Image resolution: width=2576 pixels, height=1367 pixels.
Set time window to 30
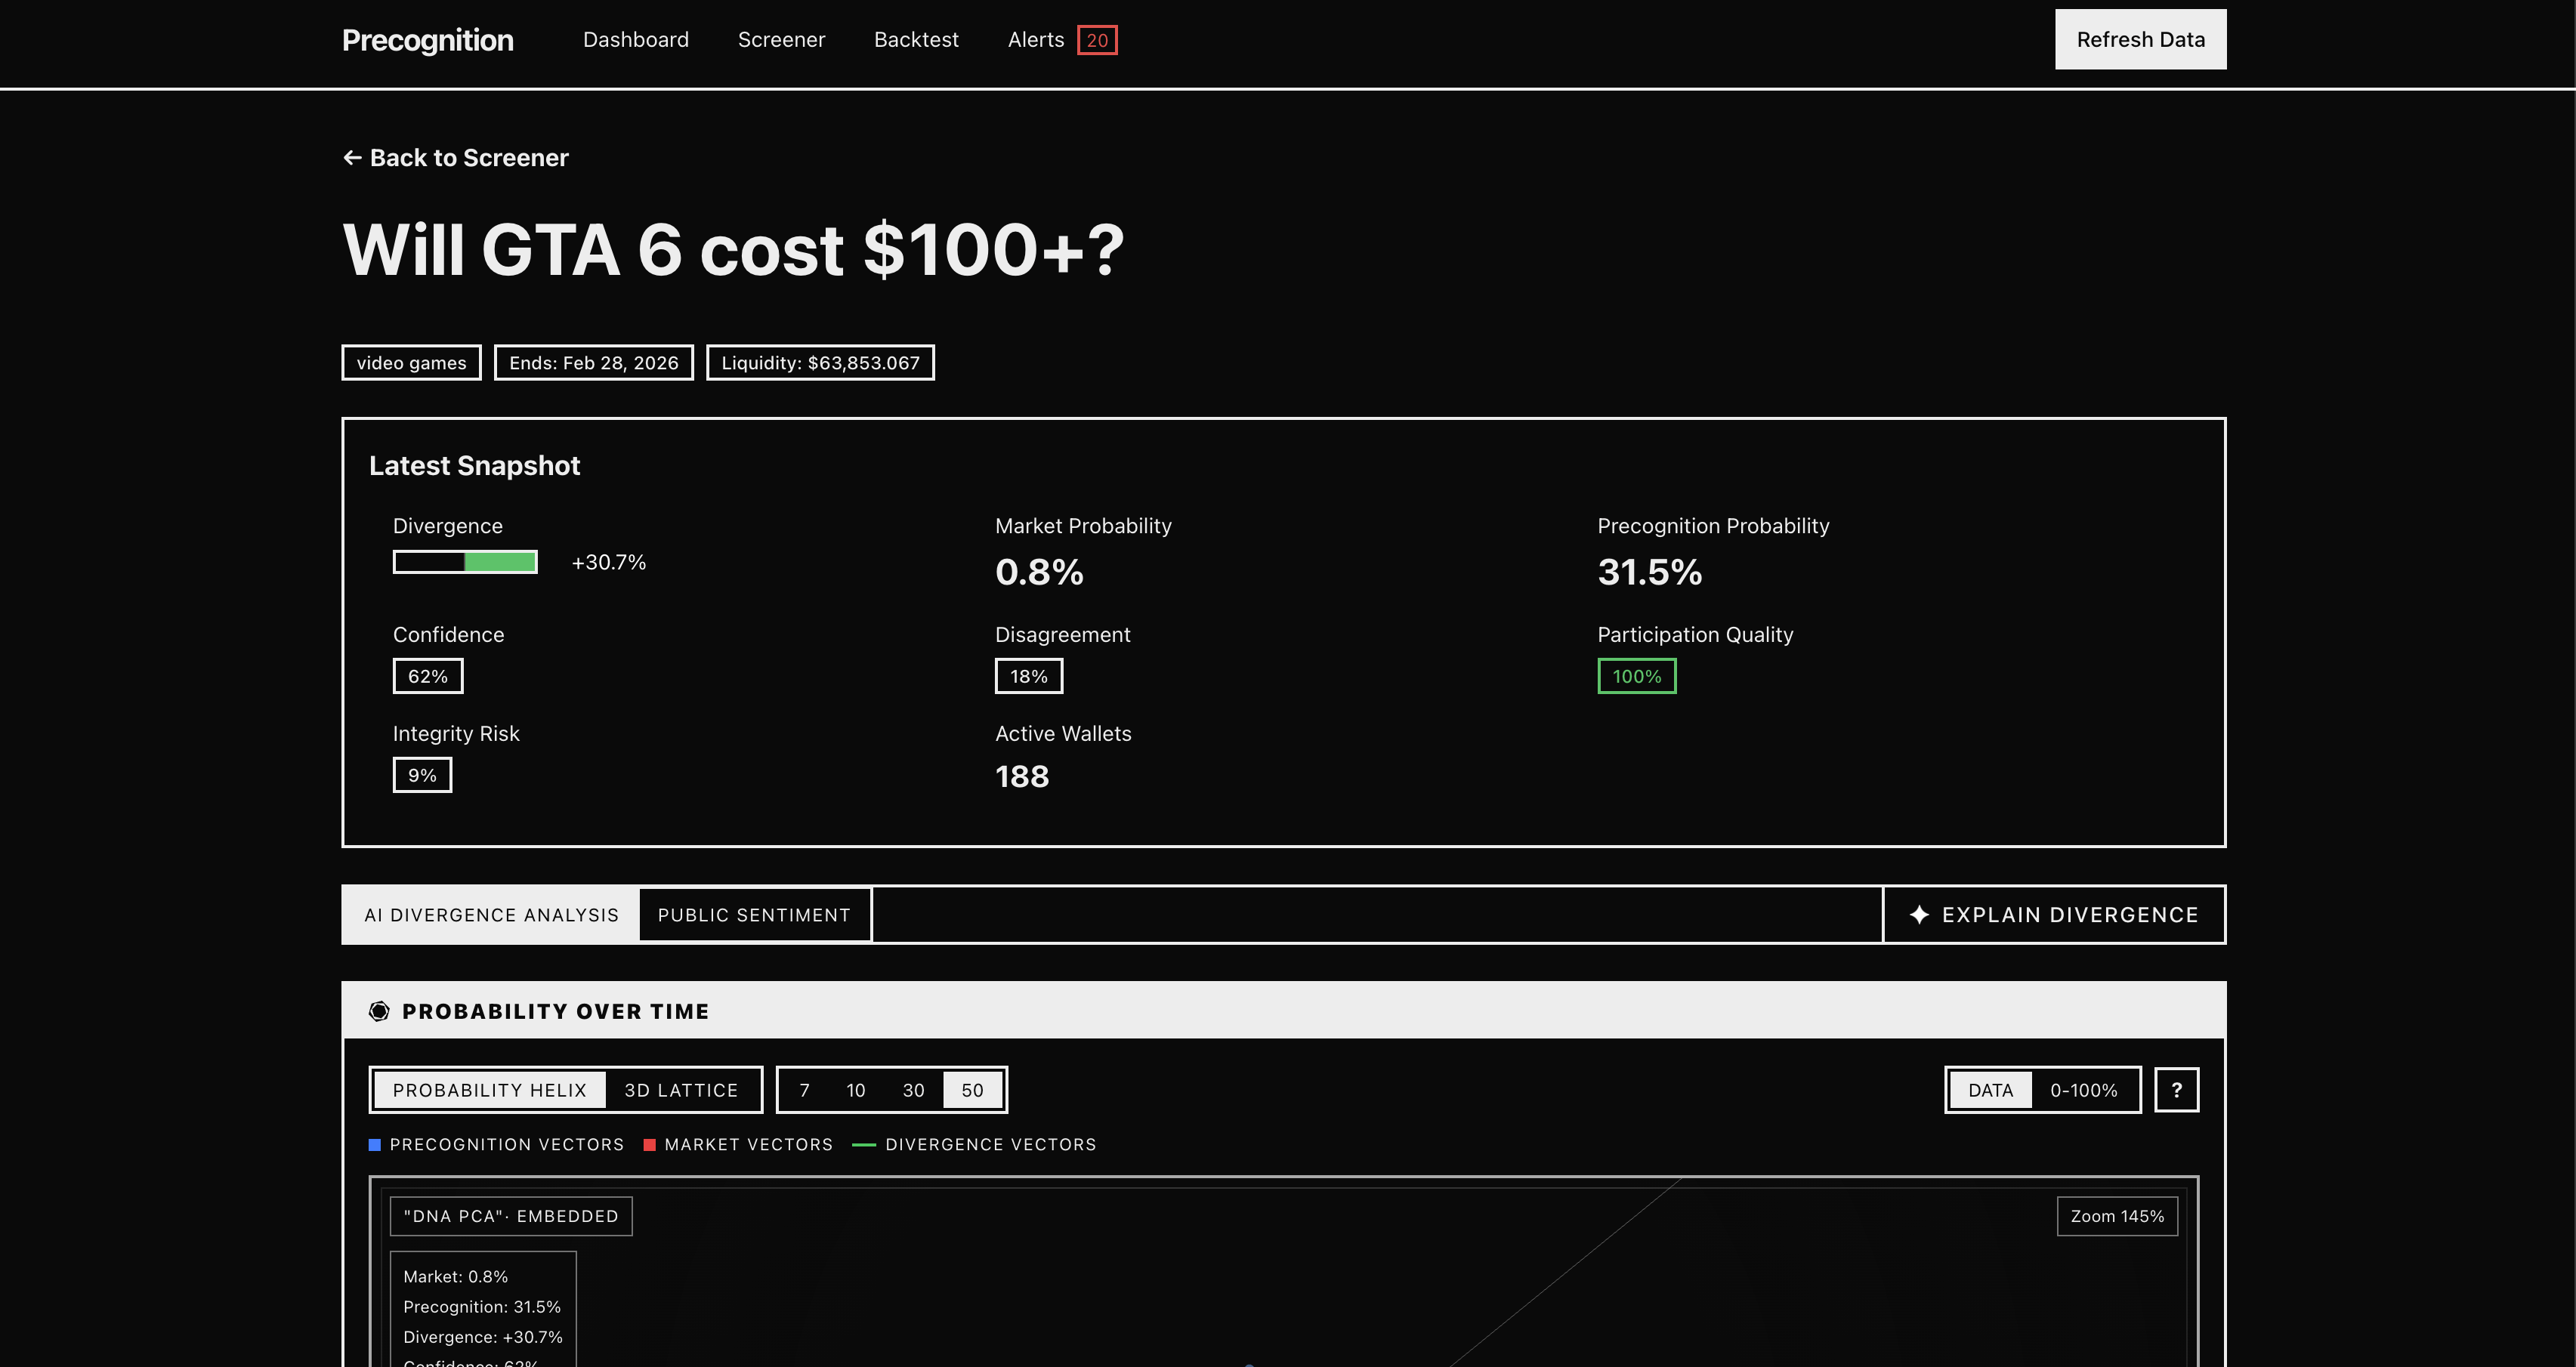pos(913,1090)
